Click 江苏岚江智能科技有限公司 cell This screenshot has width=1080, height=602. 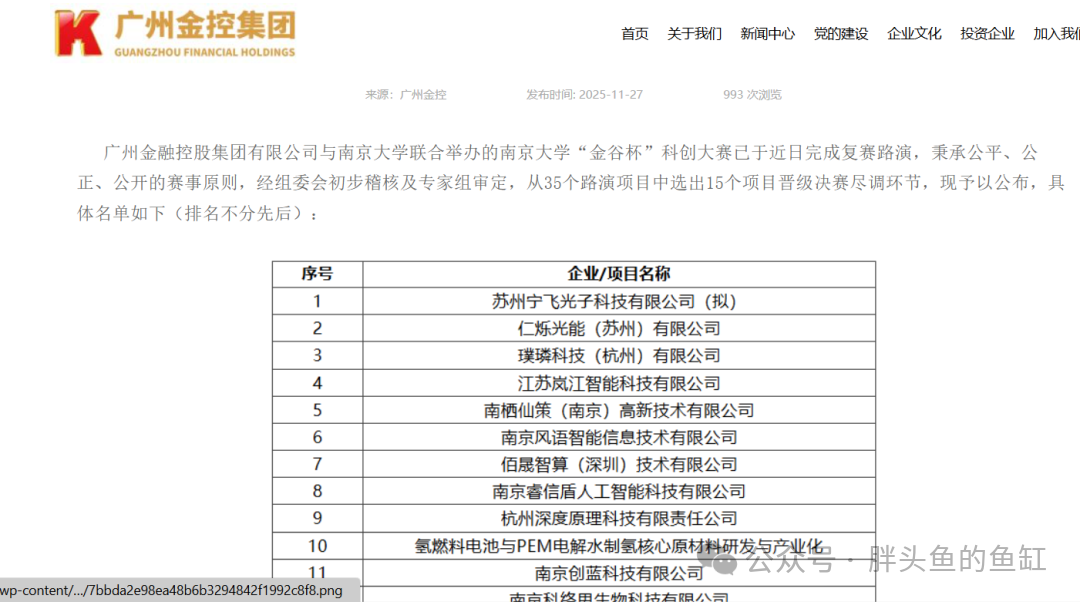(x=619, y=383)
